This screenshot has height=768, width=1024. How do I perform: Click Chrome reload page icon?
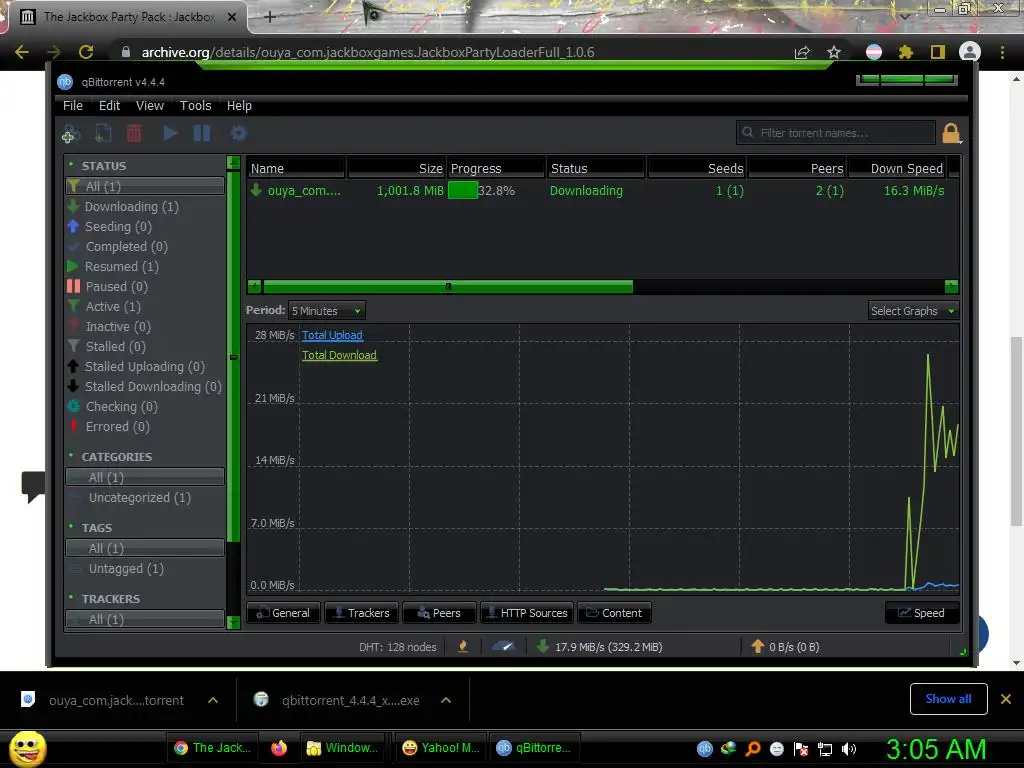(86, 52)
